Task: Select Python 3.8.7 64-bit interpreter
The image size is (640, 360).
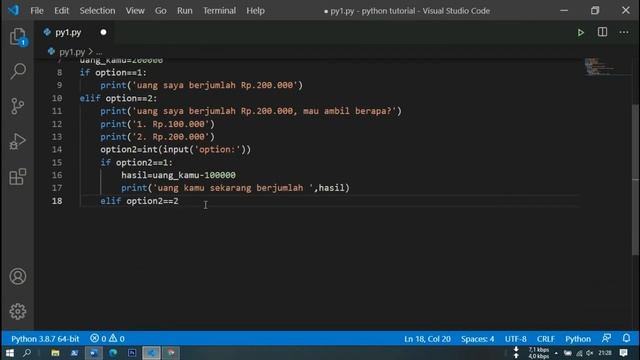Action: 45,338
